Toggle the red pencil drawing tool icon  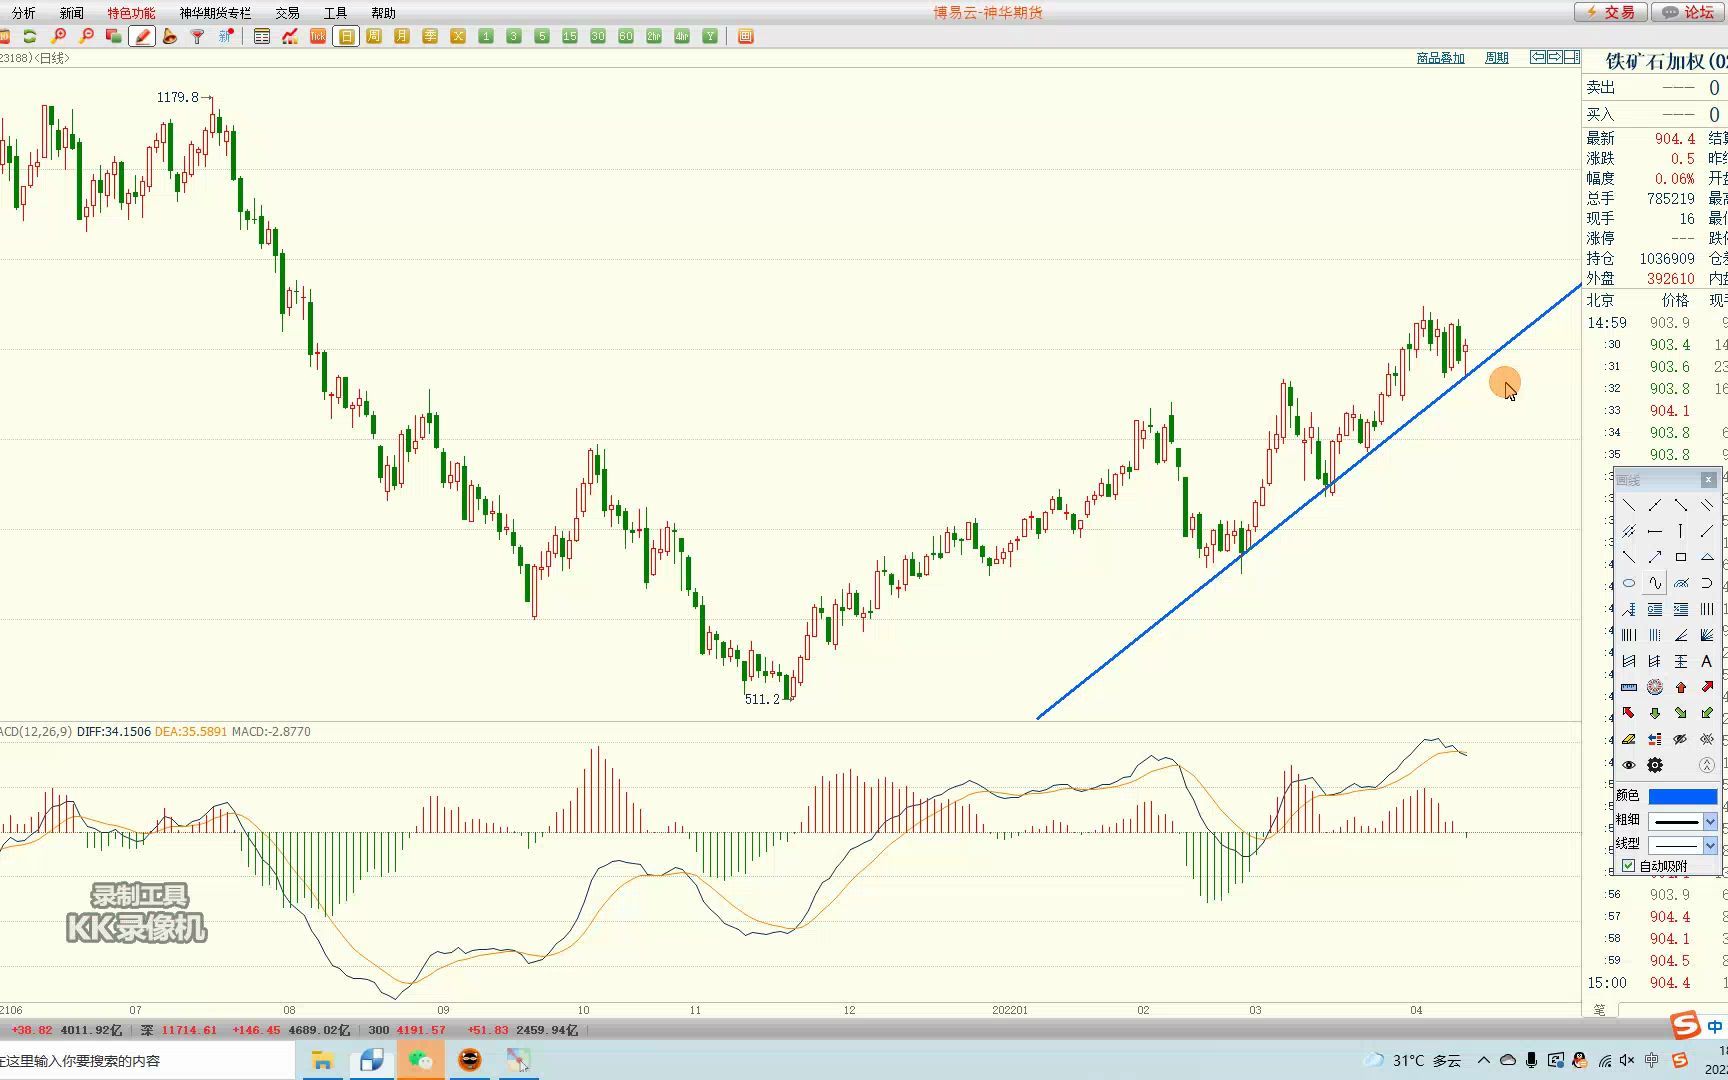point(142,36)
